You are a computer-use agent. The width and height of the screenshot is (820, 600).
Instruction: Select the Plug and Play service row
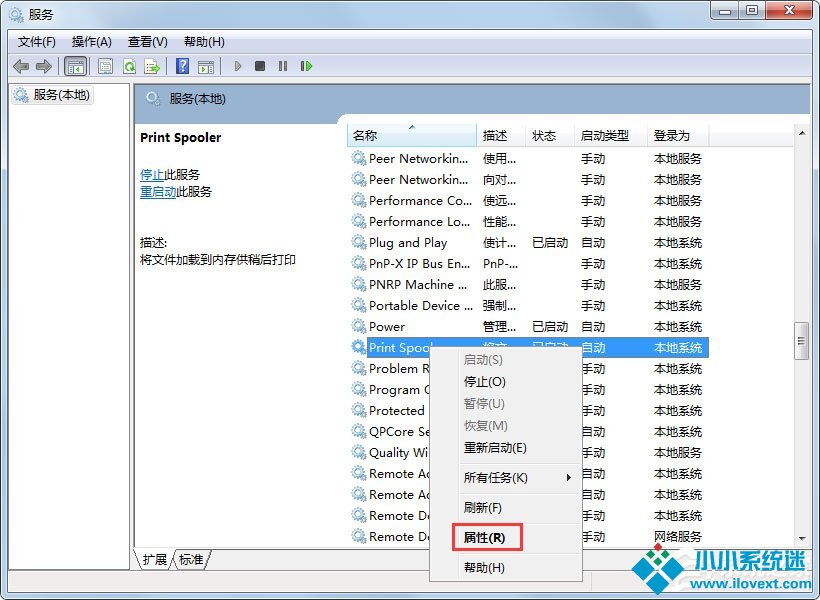point(528,242)
